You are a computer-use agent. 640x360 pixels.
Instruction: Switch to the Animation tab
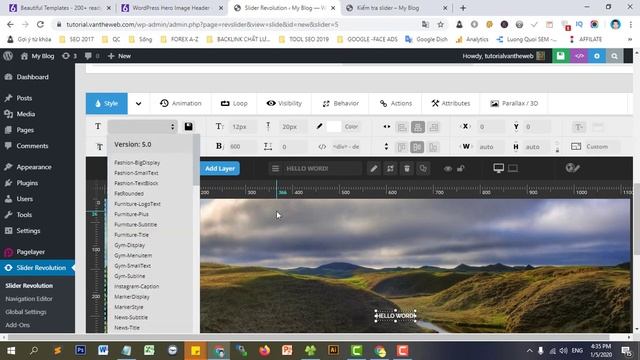181,103
